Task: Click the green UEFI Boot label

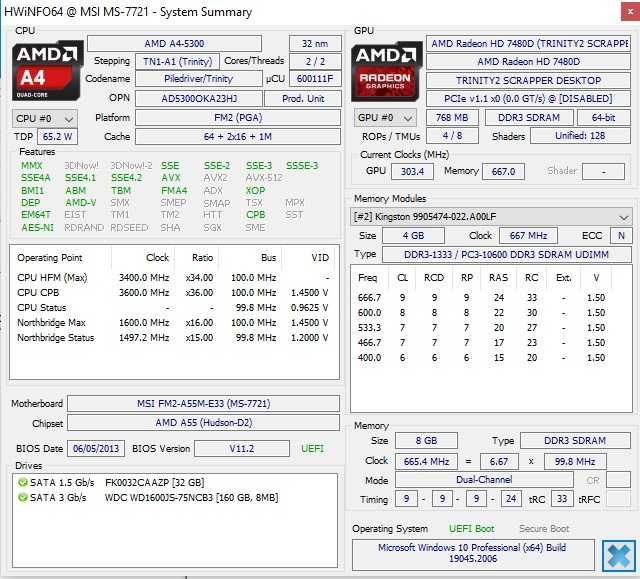Action: pos(471,529)
